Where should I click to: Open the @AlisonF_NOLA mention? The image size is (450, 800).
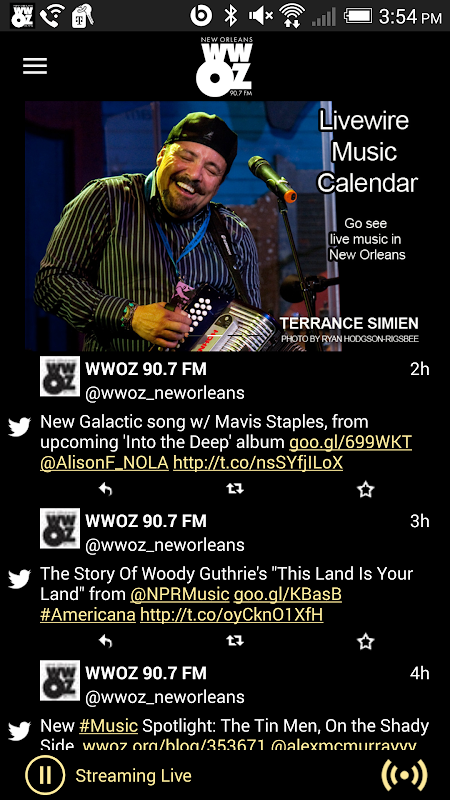[105, 463]
